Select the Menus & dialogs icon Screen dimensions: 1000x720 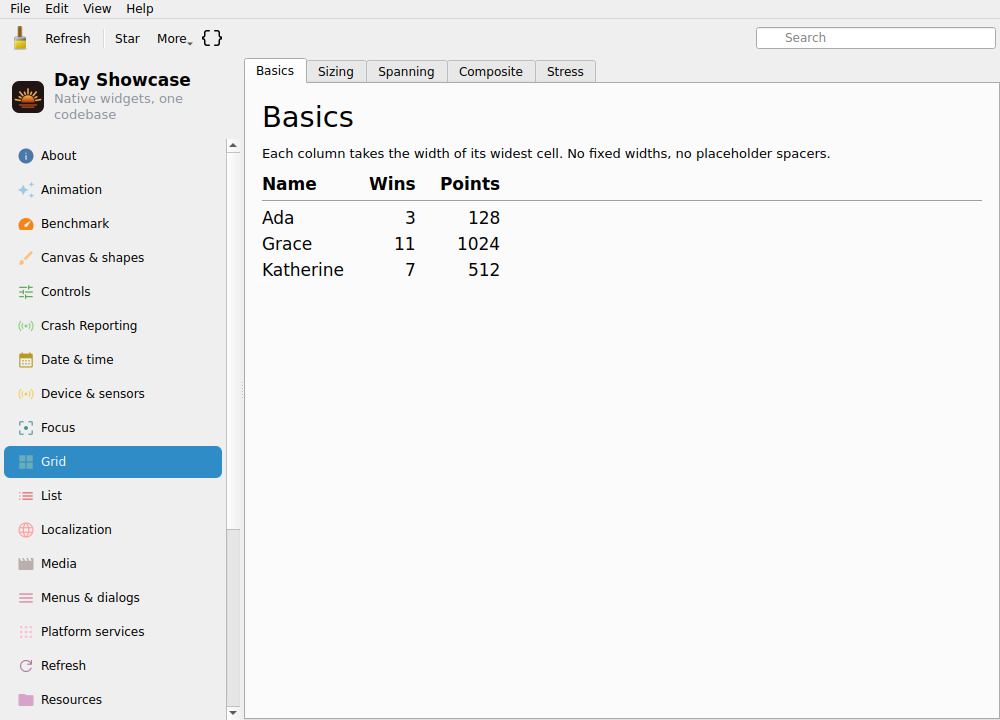coord(26,598)
